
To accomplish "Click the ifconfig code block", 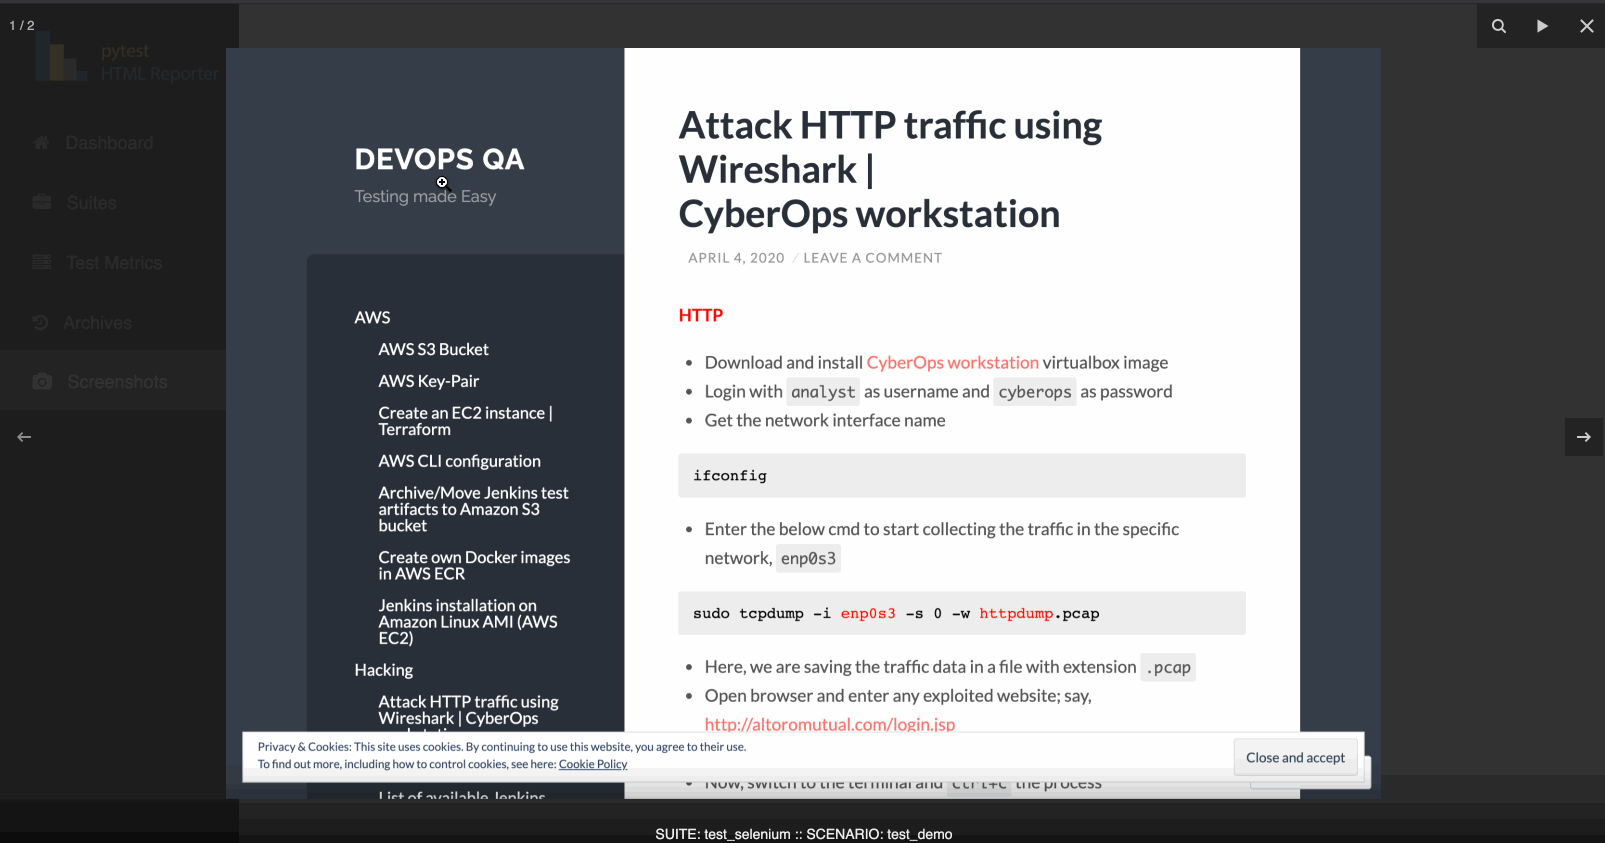I will [962, 475].
